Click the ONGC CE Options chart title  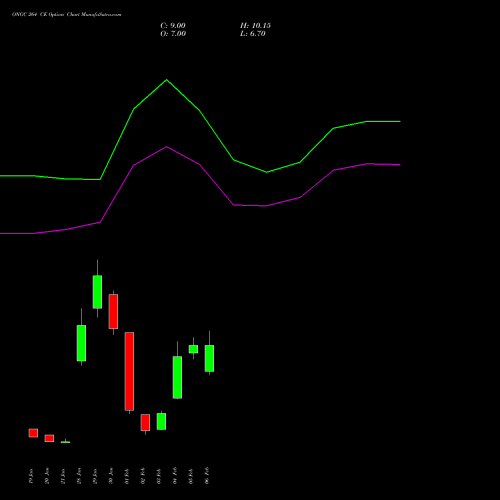(67, 15)
